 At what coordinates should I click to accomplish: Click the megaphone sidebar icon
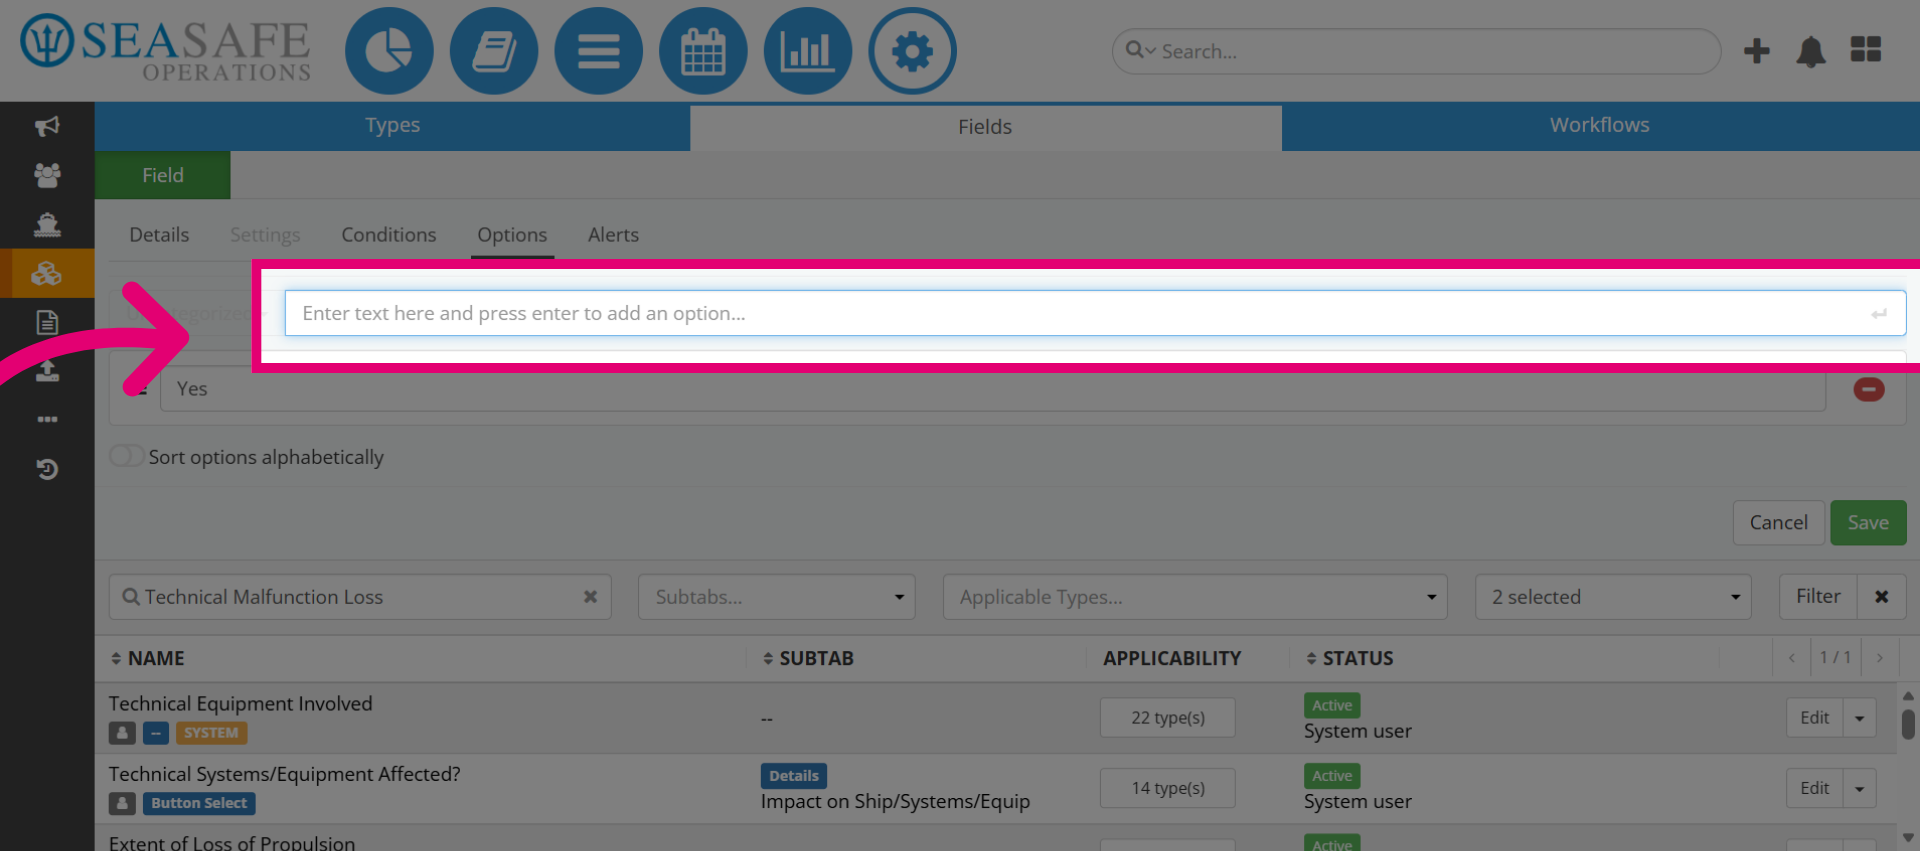point(47,126)
